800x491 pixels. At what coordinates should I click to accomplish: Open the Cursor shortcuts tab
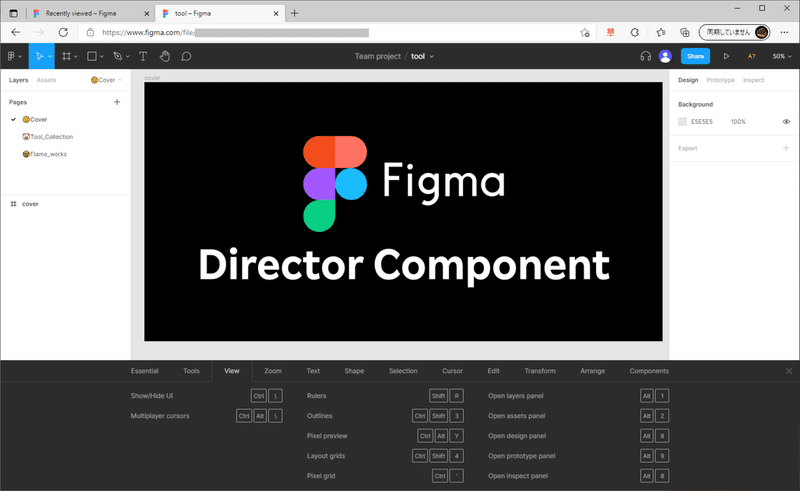point(453,371)
